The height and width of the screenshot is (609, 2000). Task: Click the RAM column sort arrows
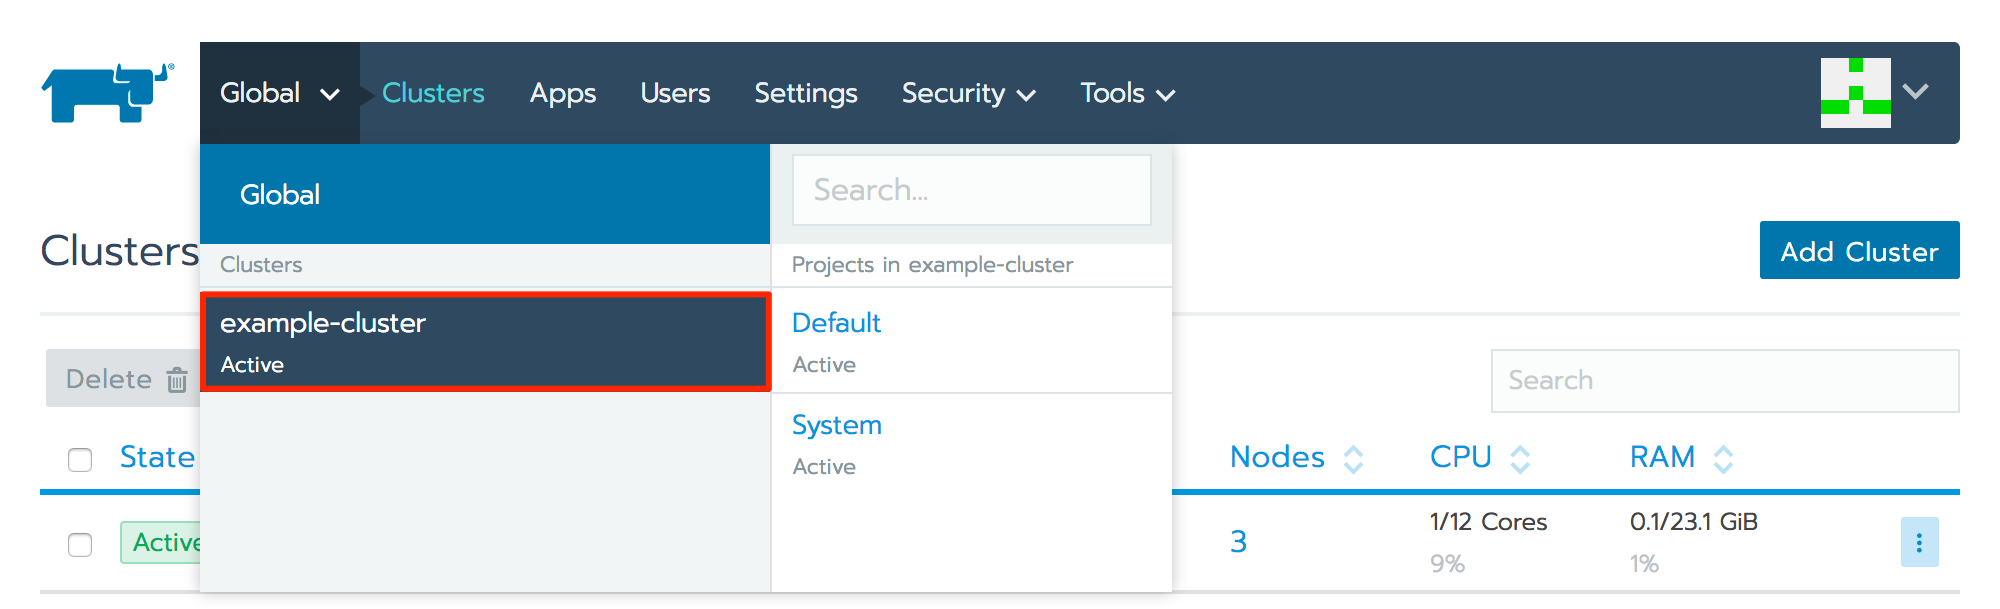1722,459
